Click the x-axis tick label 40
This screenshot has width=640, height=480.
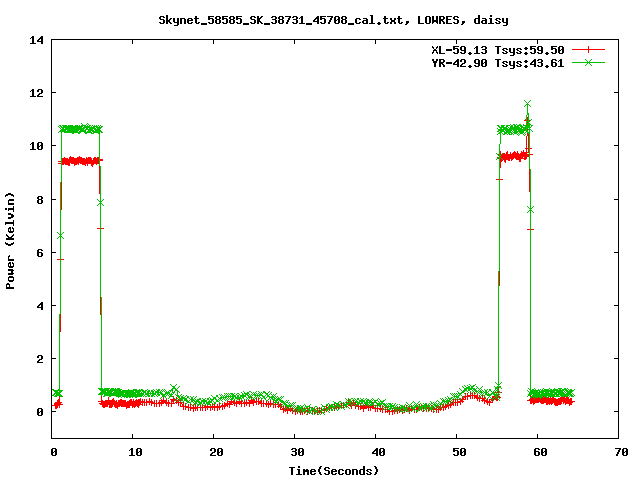(x=378, y=452)
